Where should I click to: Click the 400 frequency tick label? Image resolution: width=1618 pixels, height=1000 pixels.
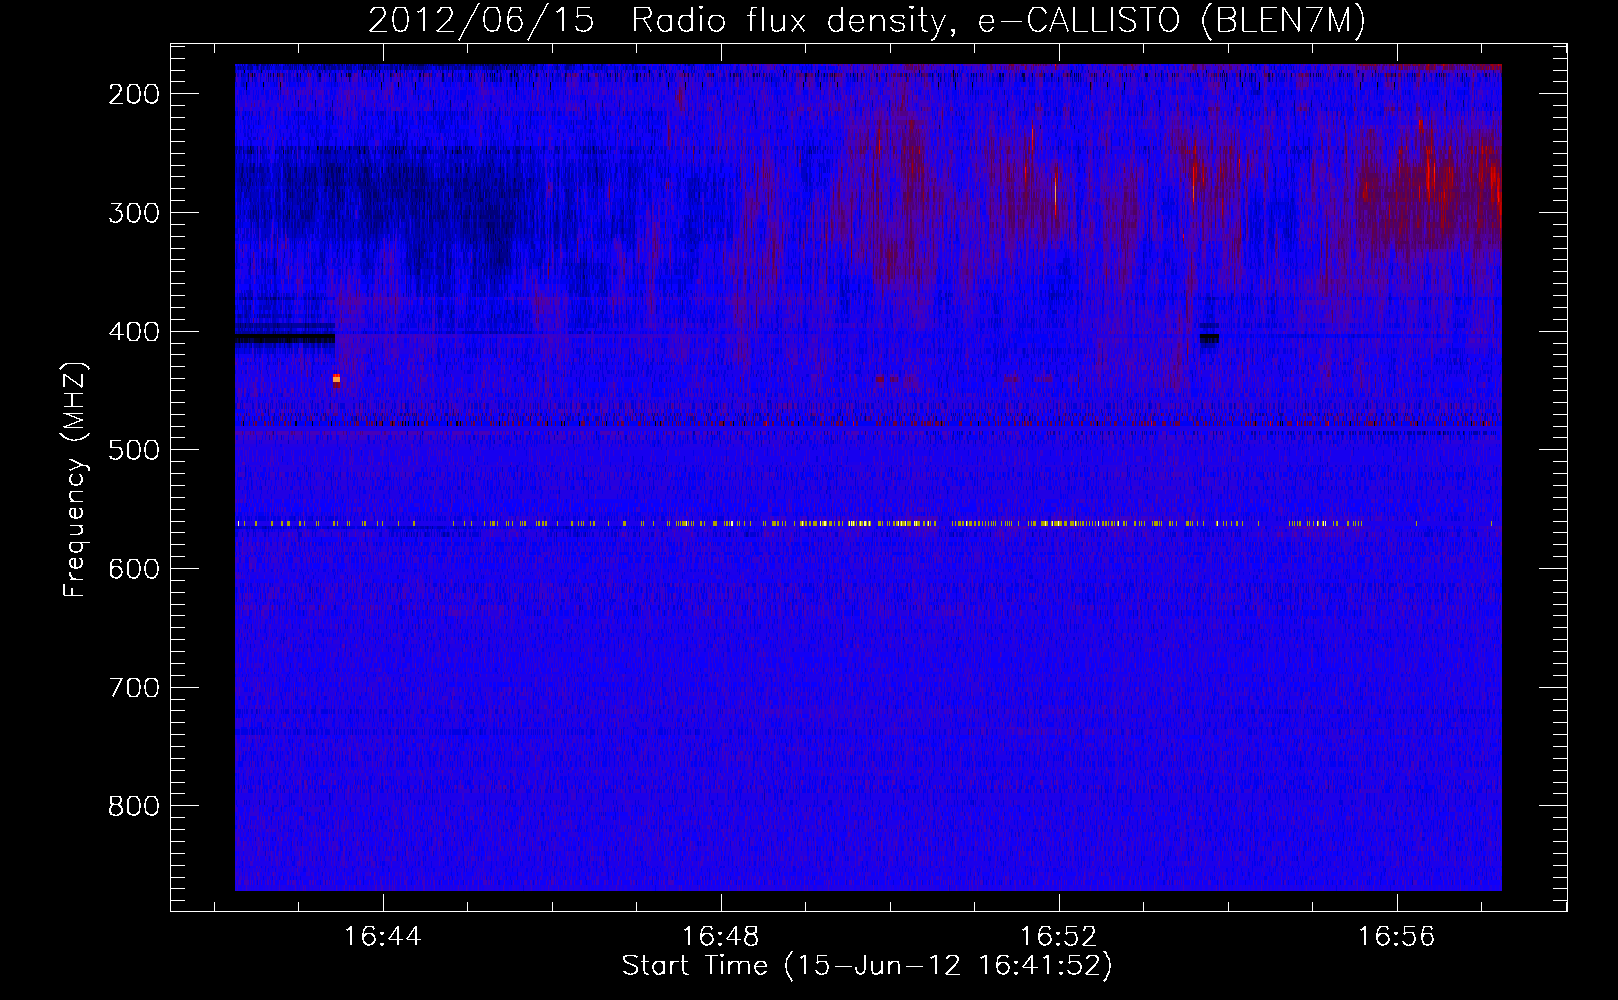tap(134, 332)
